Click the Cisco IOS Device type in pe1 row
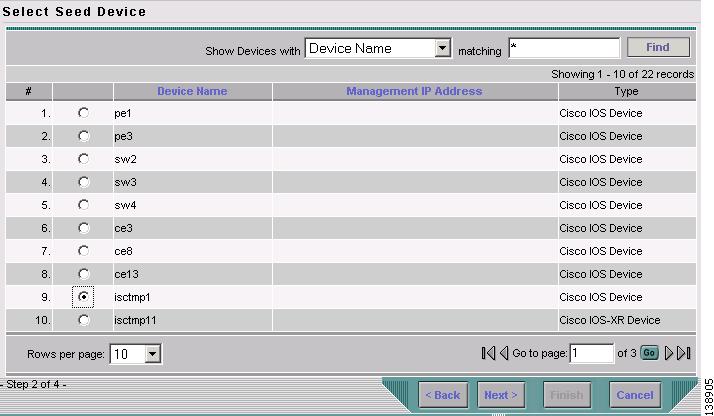Screen dimensions: 714x416 tap(601, 113)
